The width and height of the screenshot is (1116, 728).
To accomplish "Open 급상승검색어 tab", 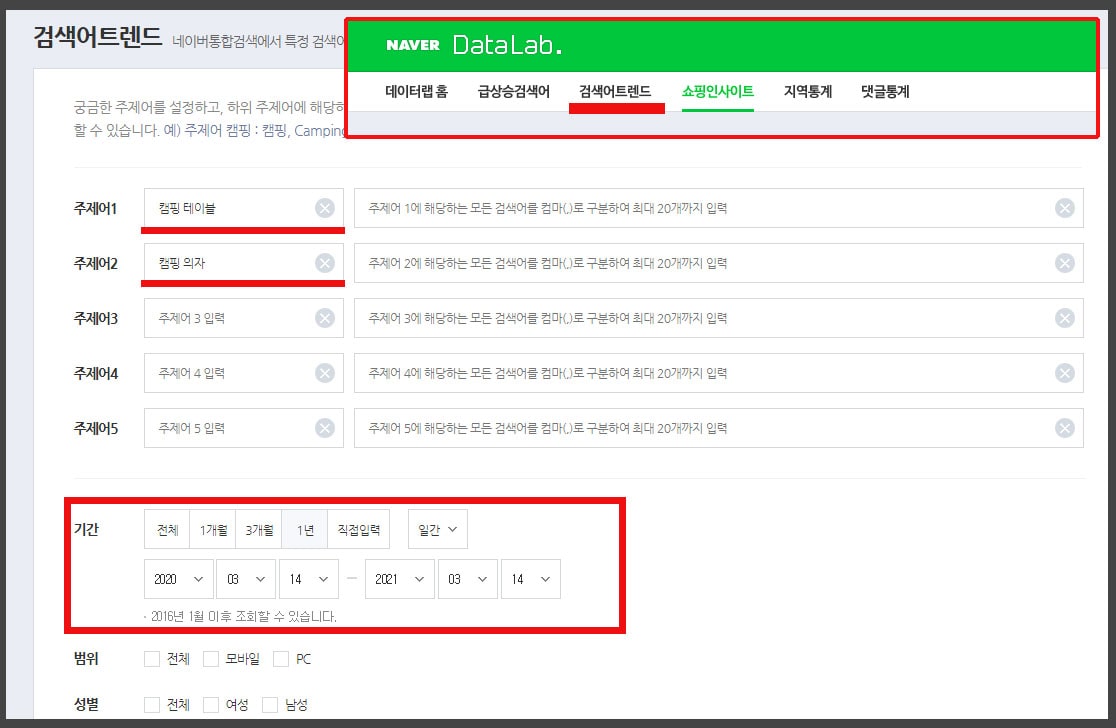I will coord(513,91).
